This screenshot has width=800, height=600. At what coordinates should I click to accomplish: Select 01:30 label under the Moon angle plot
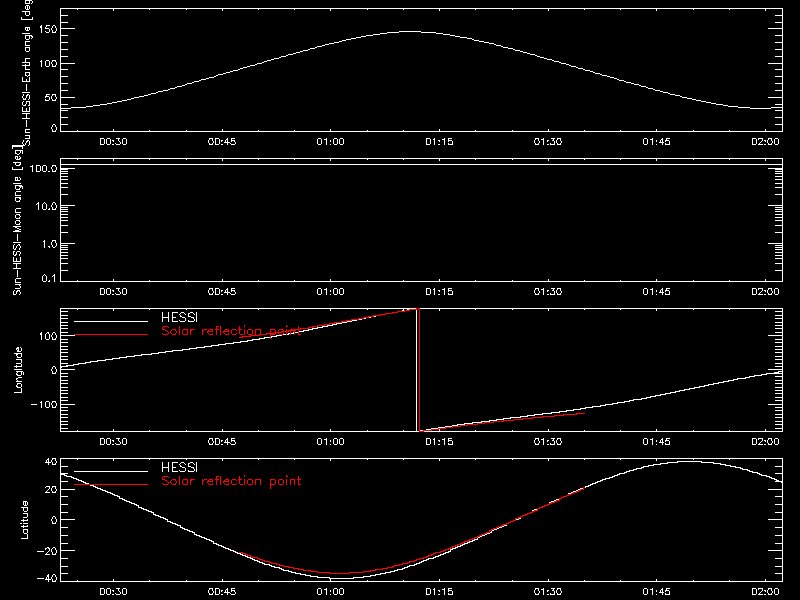548,291
